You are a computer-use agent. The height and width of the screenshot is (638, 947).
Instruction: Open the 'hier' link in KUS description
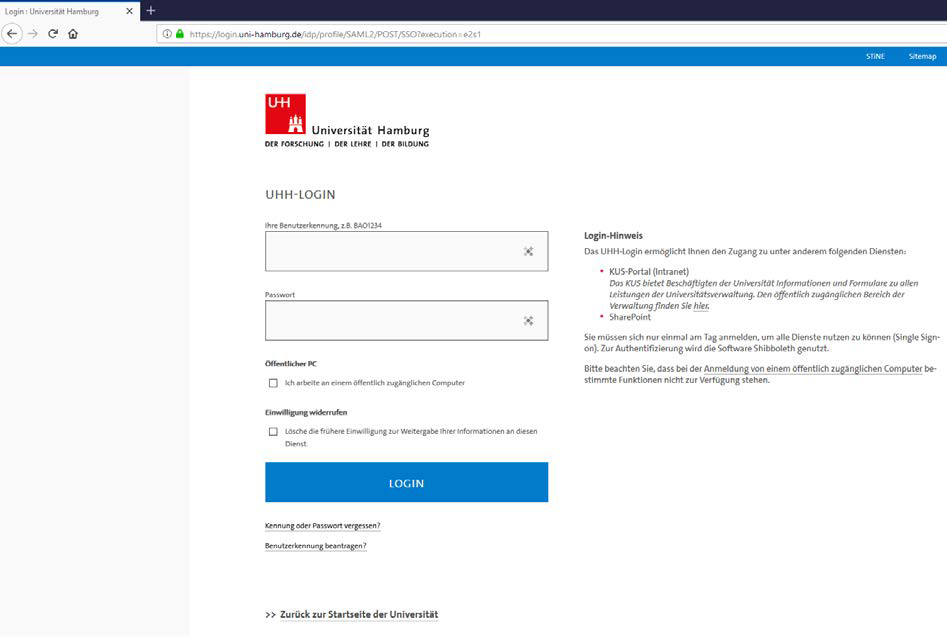(x=700, y=306)
